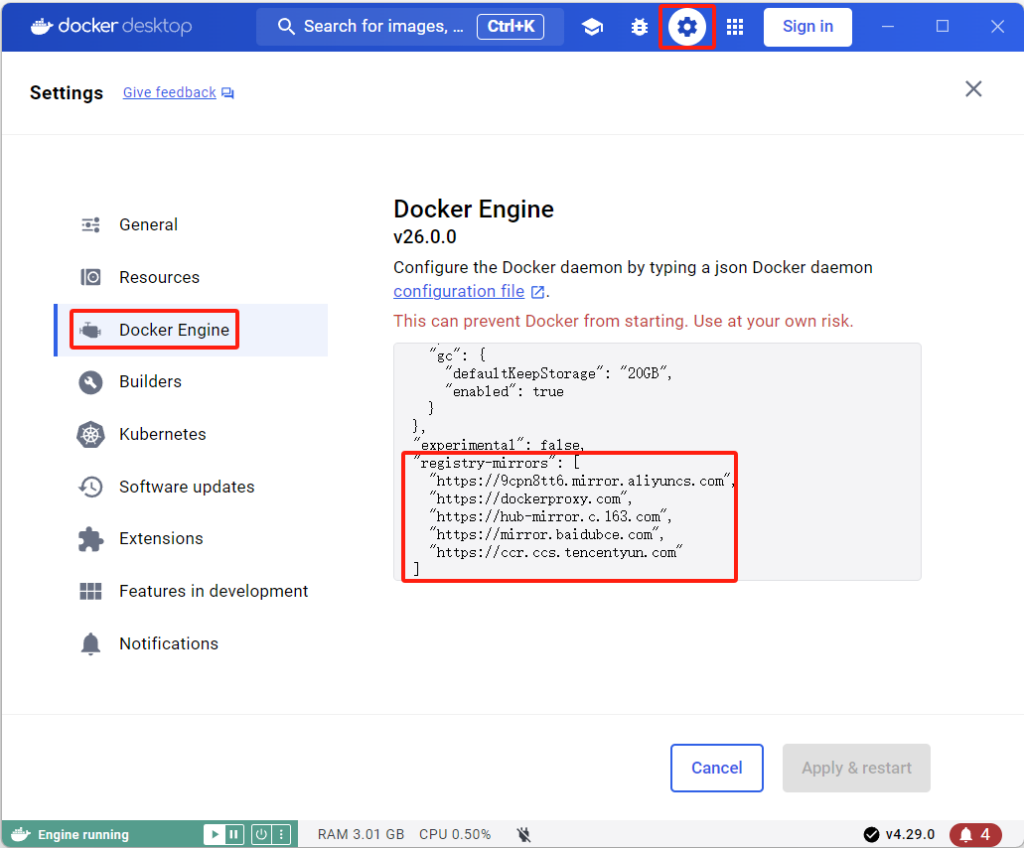The width and height of the screenshot is (1024, 848).
Task: Open the engine more options menu
Action: click(281, 834)
